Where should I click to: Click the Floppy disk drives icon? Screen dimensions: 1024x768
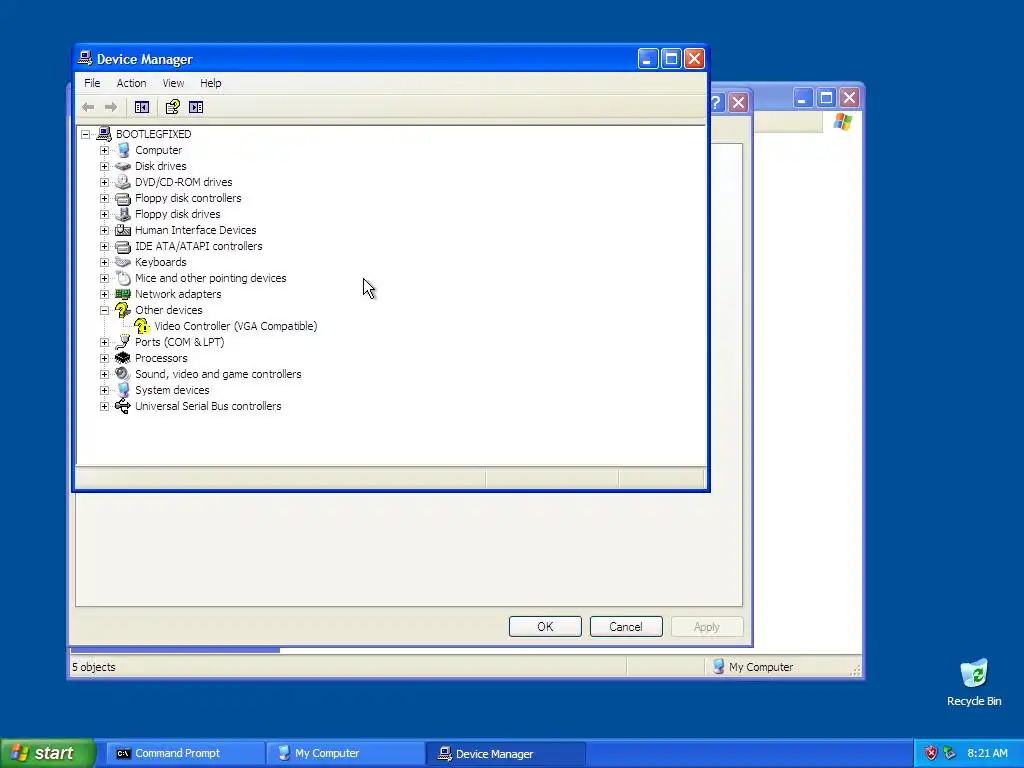tap(123, 214)
